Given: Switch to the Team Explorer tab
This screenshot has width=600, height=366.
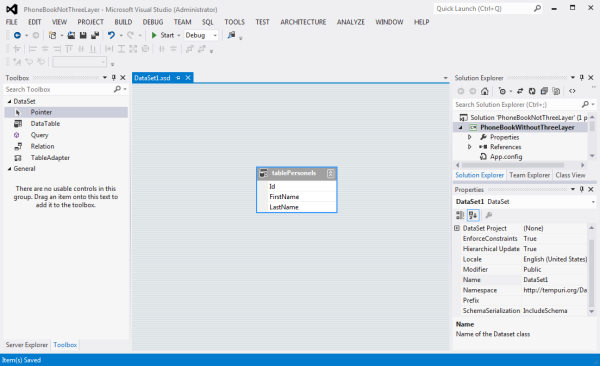Looking at the screenshot, I should pos(530,175).
